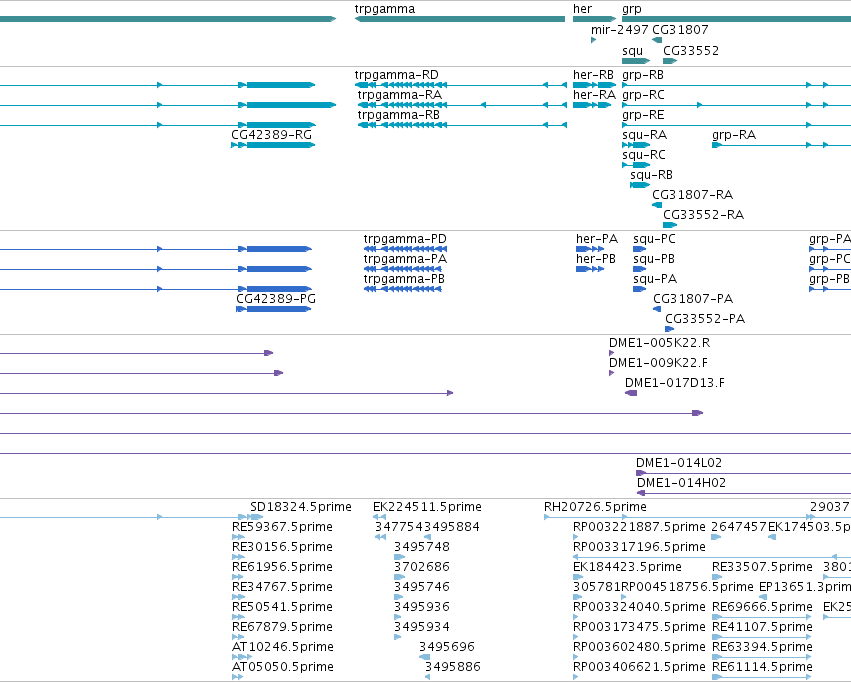The image size is (851, 682).
Task: Select EST RE33507.5prime
Action: pos(762,568)
